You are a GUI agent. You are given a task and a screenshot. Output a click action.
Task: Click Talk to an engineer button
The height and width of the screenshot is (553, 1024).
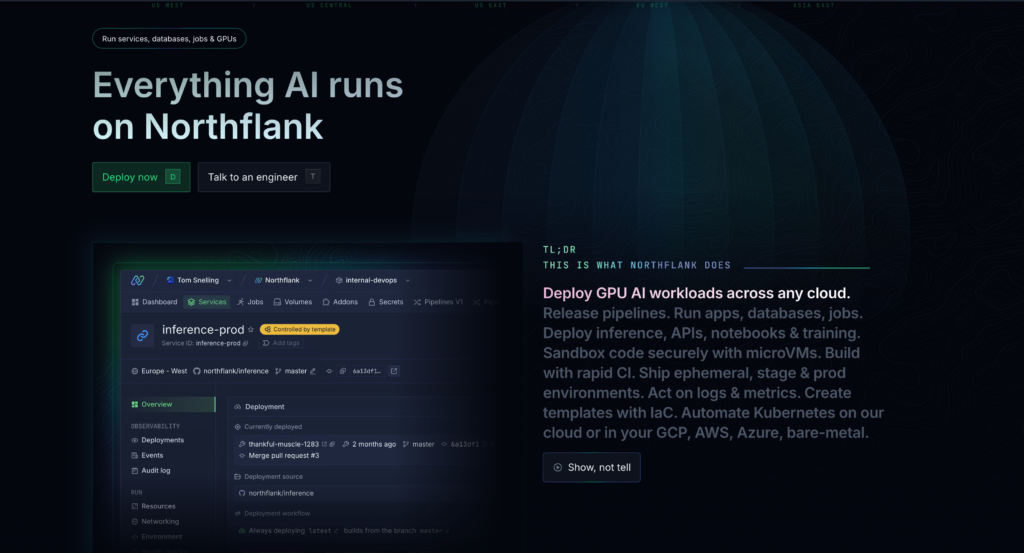(263, 177)
